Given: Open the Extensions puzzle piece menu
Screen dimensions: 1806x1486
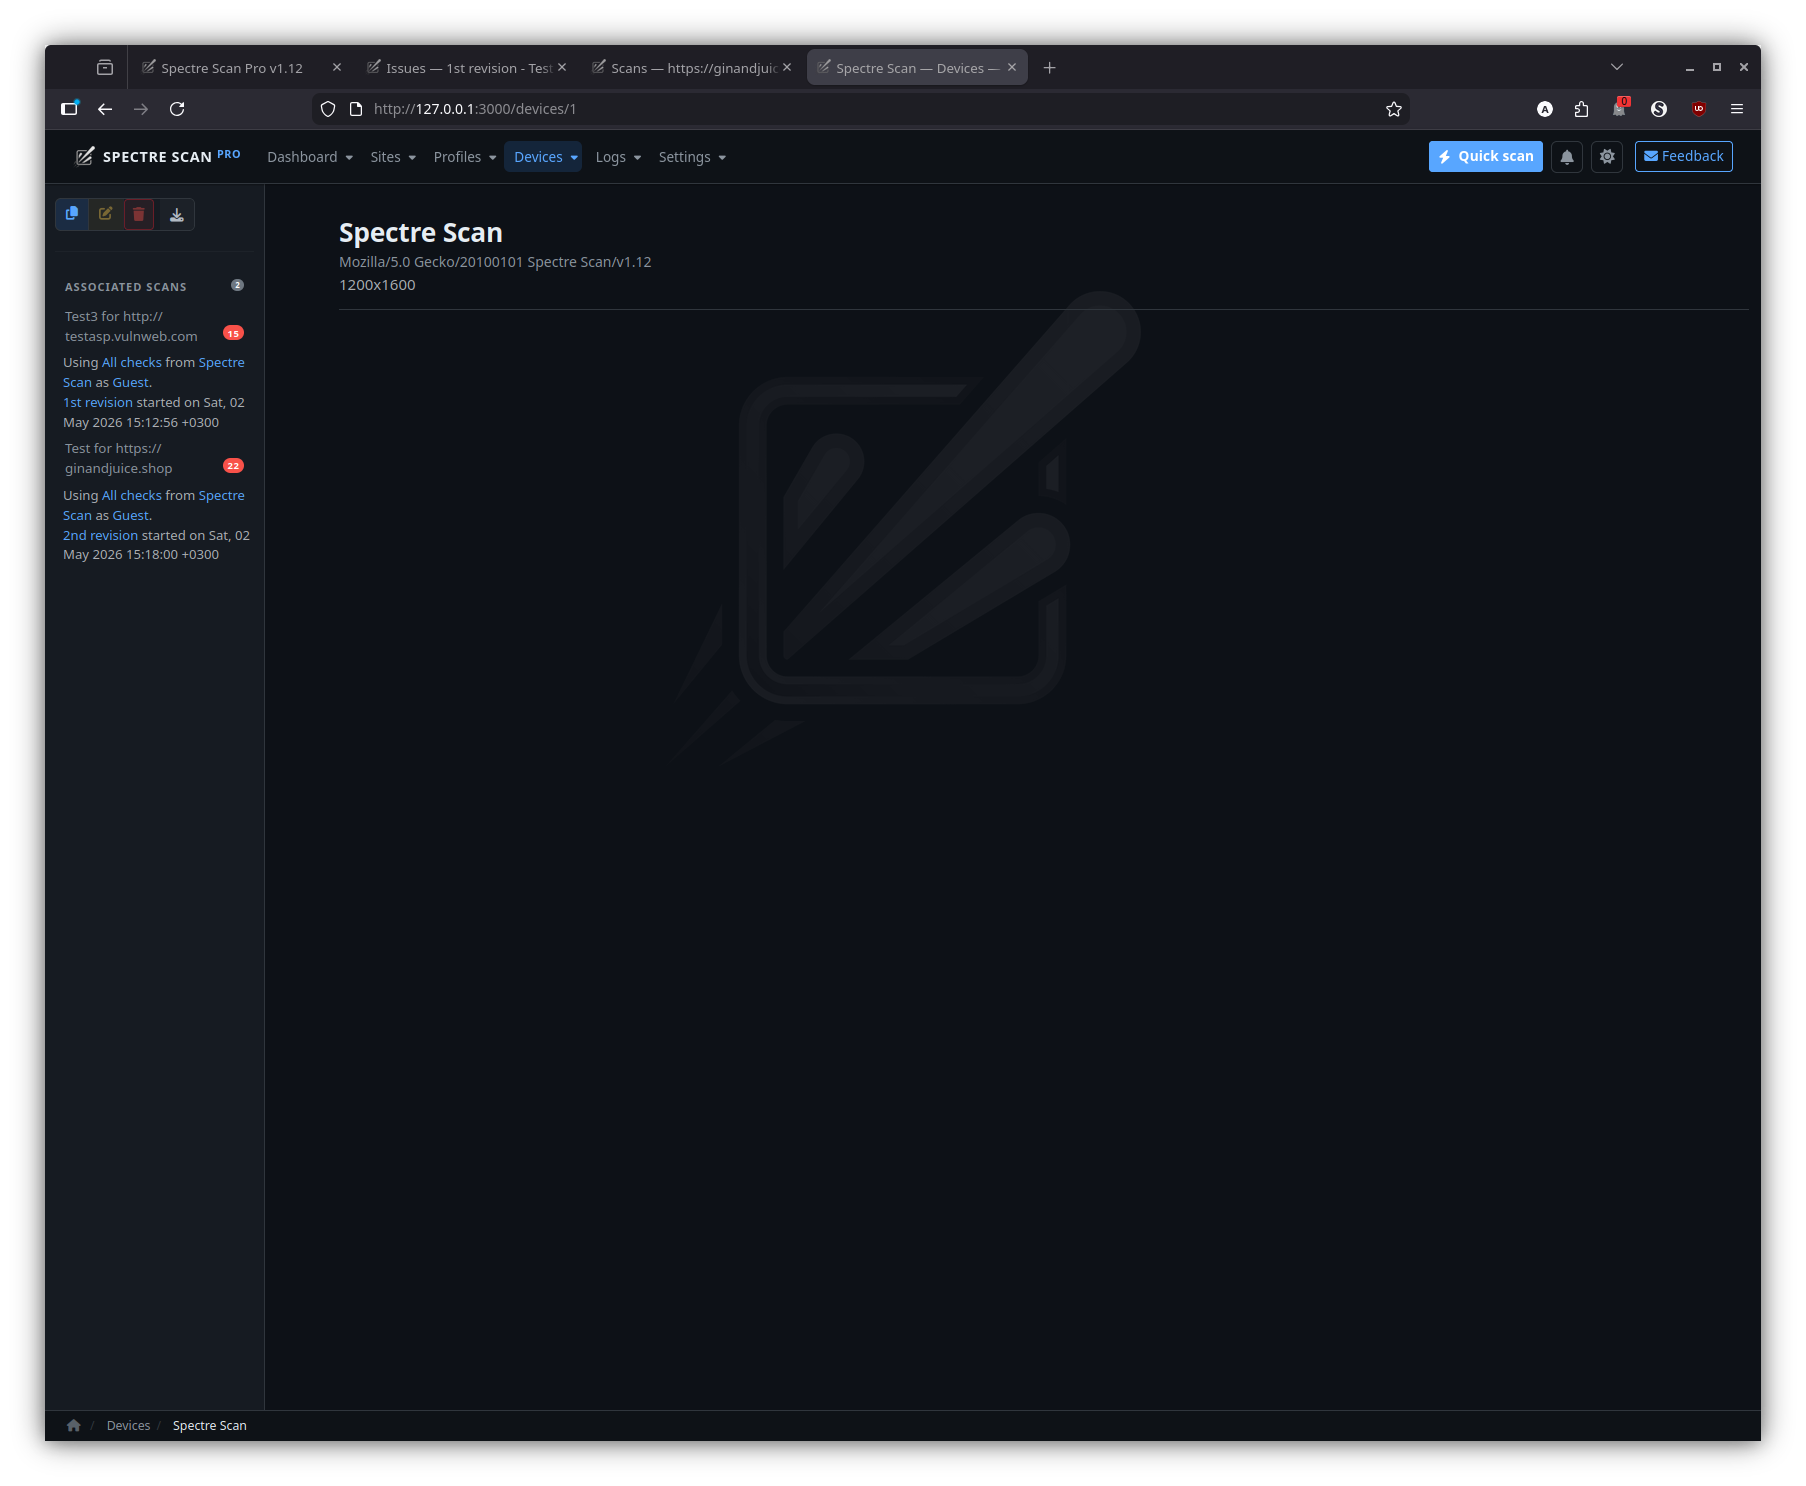Looking at the screenshot, I should click(x=1581, y=109).
